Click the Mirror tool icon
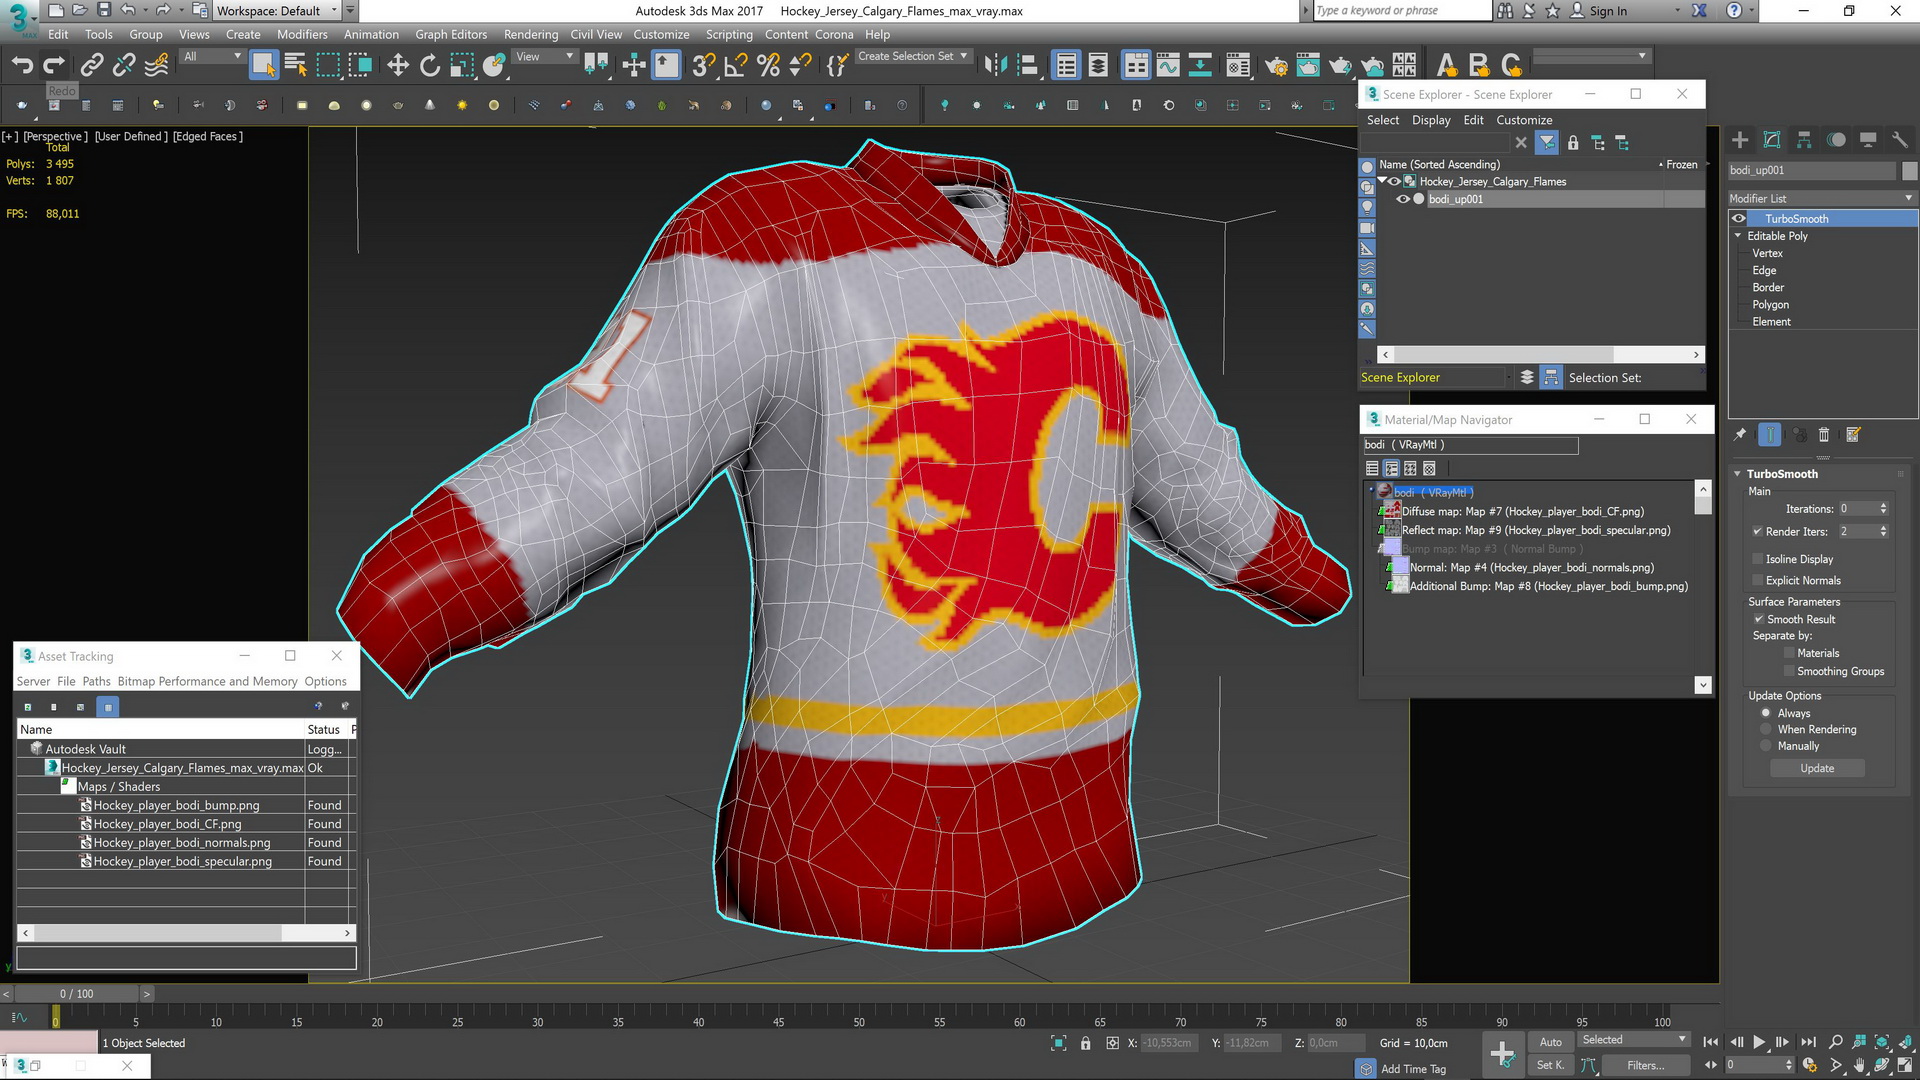Image resolution: width=1920 pixels, height=1080 pixels. pyautogui.click(x=994, y=65)
